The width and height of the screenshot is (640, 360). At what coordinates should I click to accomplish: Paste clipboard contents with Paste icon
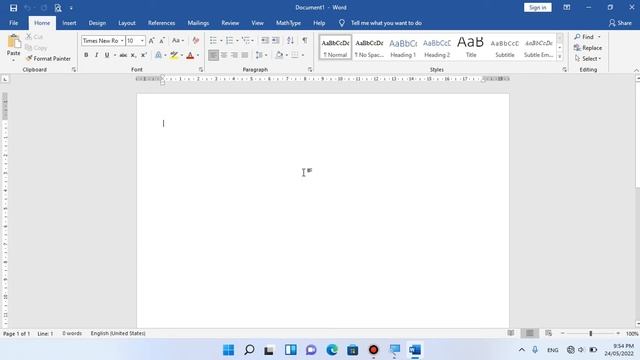click(x=13, y=42)
